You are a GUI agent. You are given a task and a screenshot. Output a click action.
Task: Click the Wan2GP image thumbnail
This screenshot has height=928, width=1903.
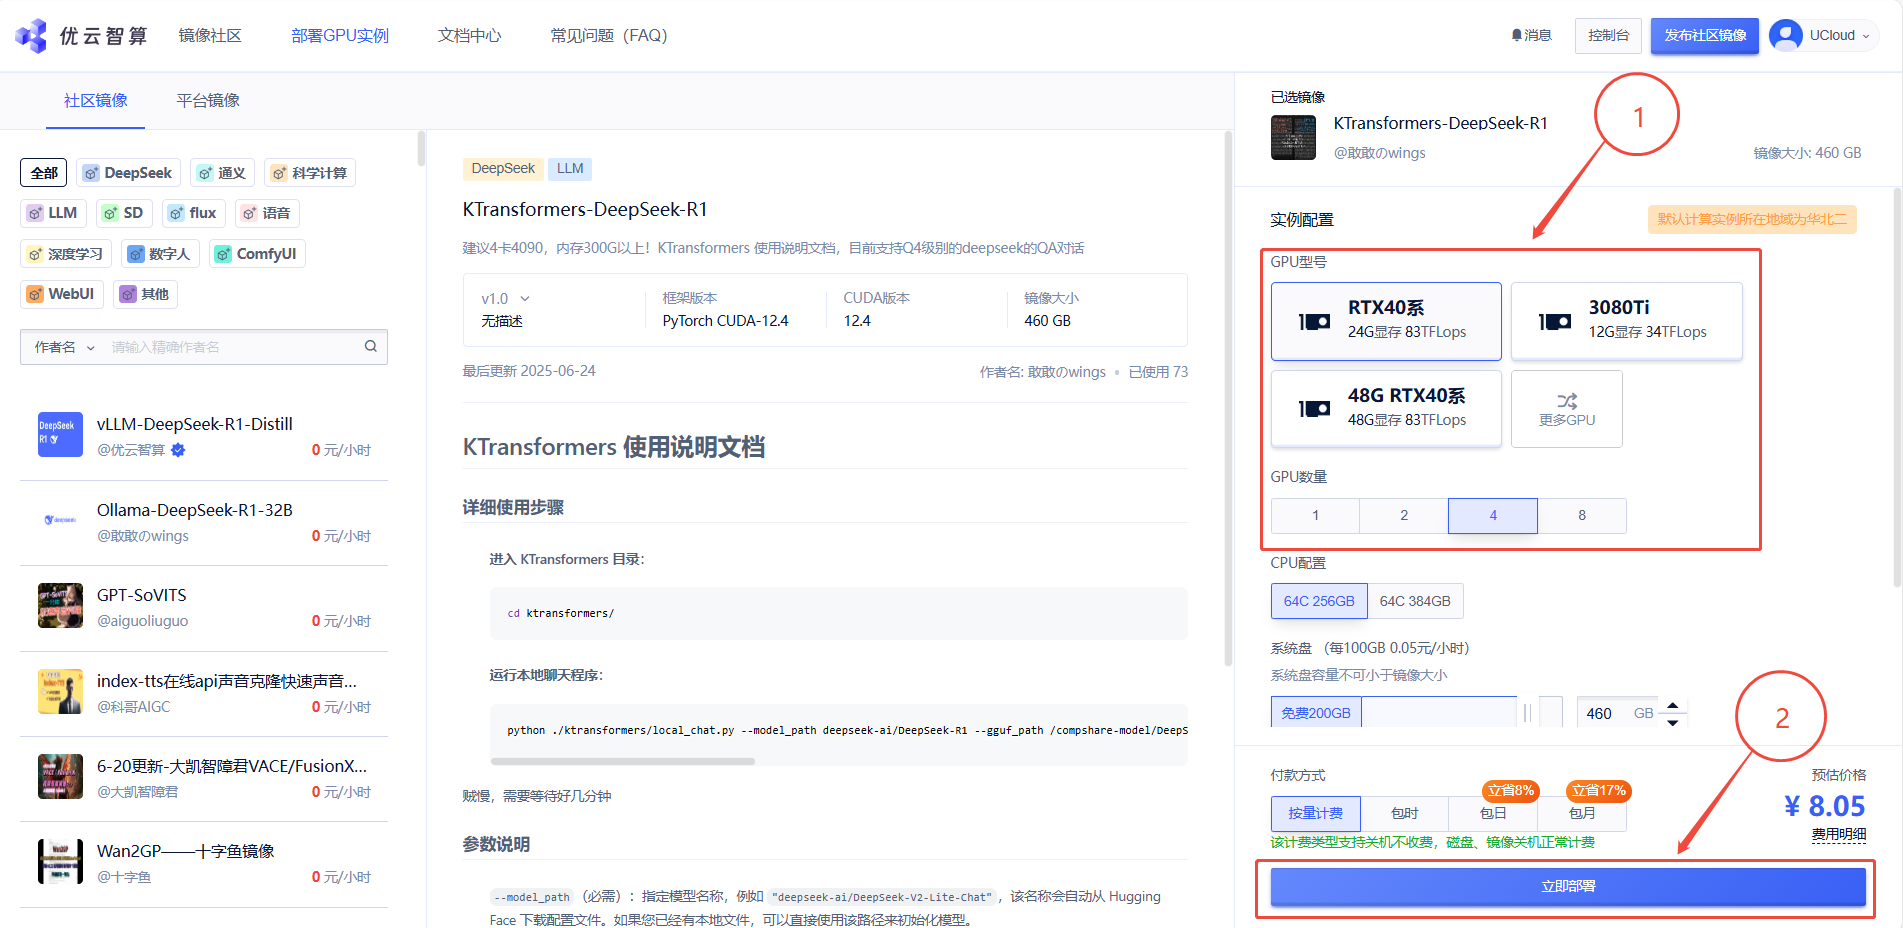(x=60, y=861)
